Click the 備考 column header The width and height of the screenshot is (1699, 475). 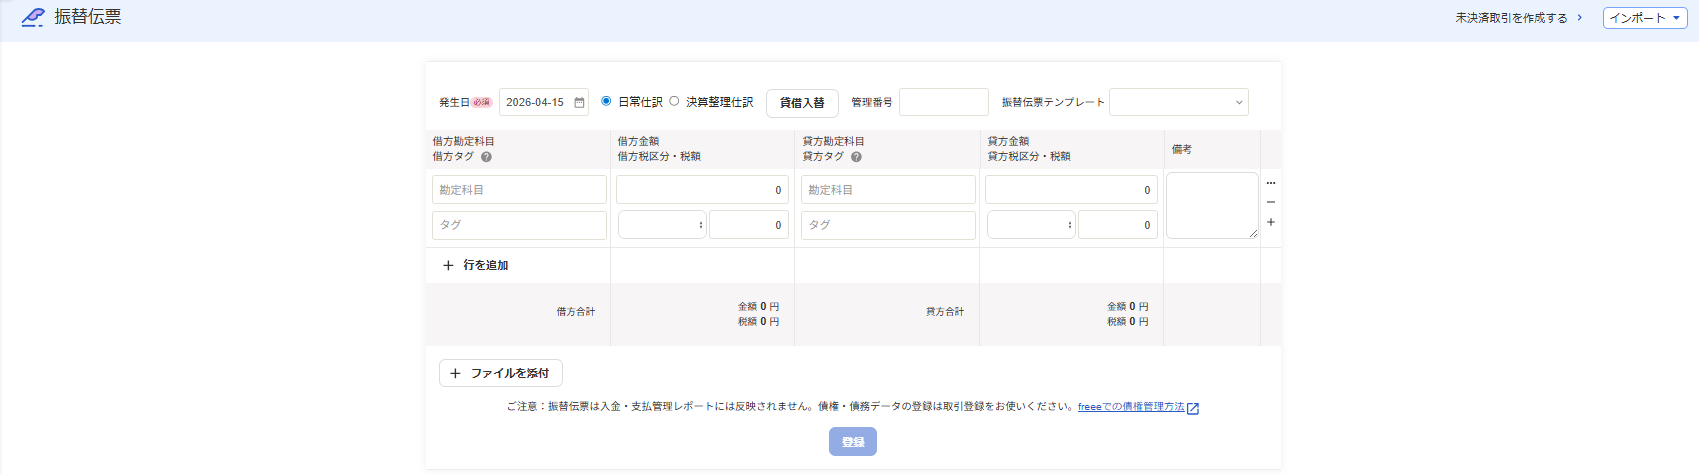tap(1182, 149)
